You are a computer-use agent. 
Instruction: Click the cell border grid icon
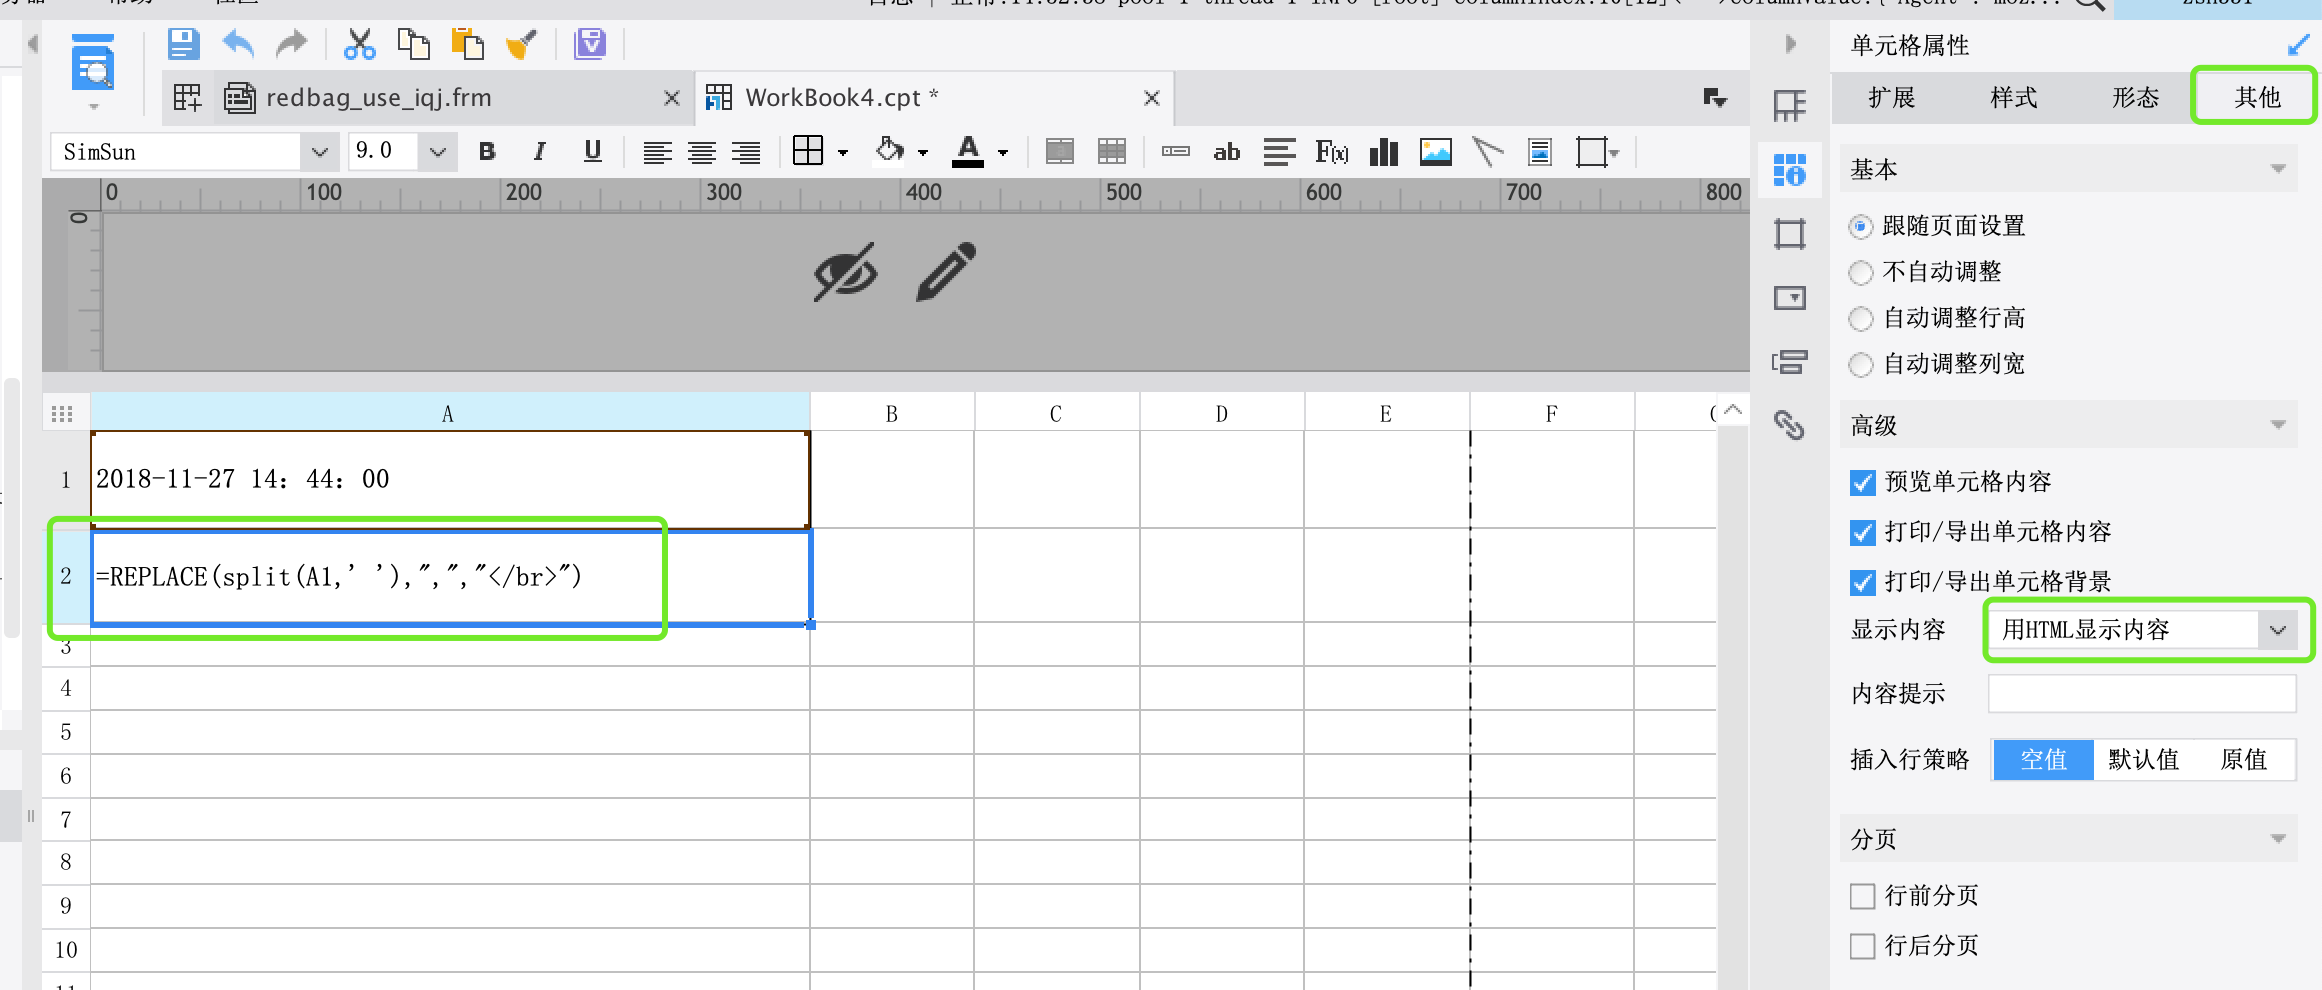tap(807, 151)
